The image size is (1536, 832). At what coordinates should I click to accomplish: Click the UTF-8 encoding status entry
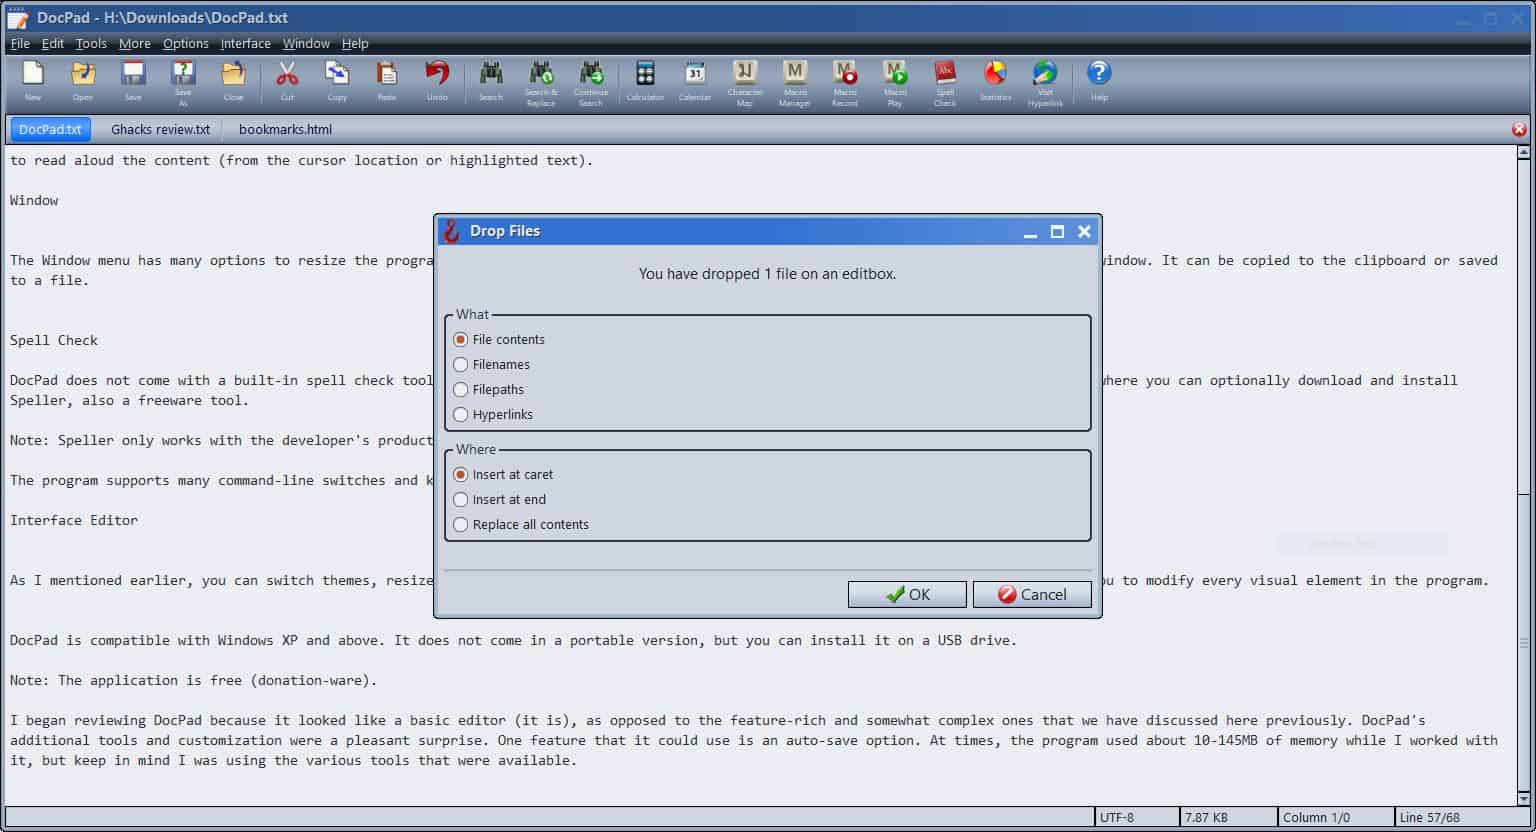(1136, 817)
